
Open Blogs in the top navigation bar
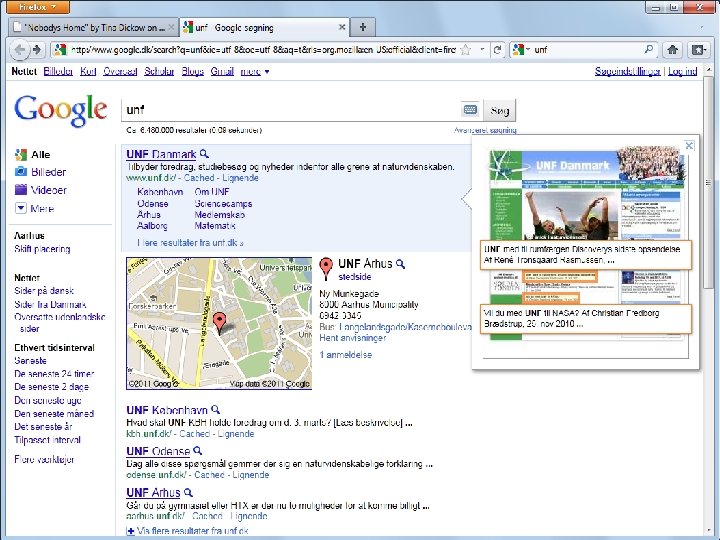pyautogui.click(x=192, y=72)
